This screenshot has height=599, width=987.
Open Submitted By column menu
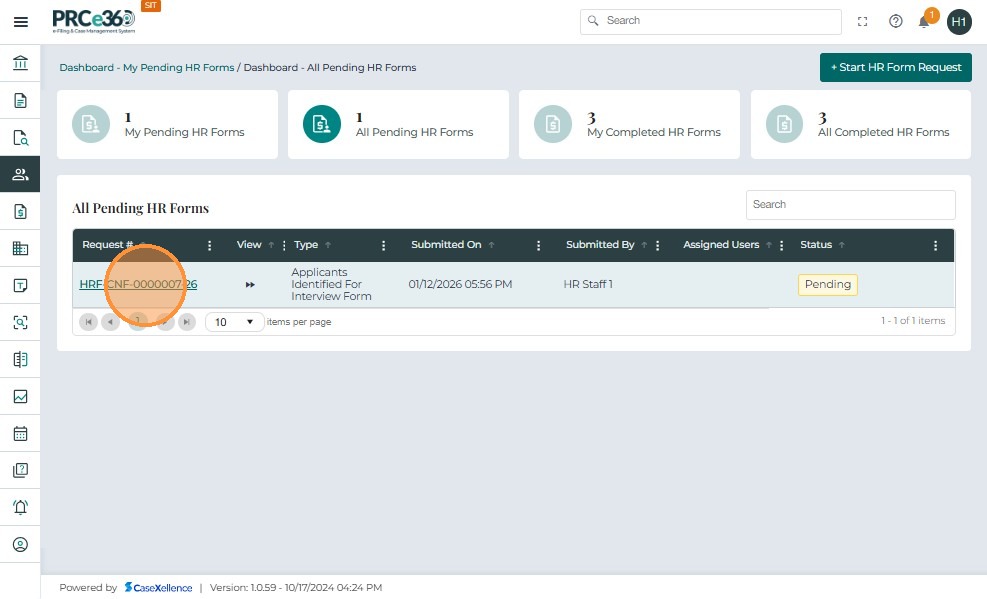coord(657,245)
